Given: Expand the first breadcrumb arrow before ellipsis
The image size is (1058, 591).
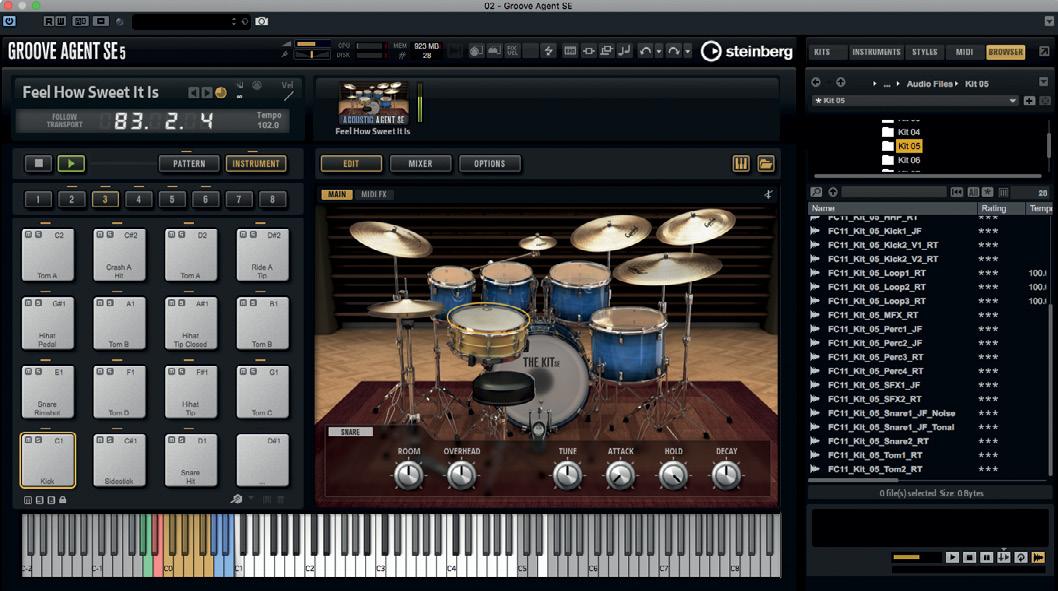Looking at the screenshot, I should [874, 84].
